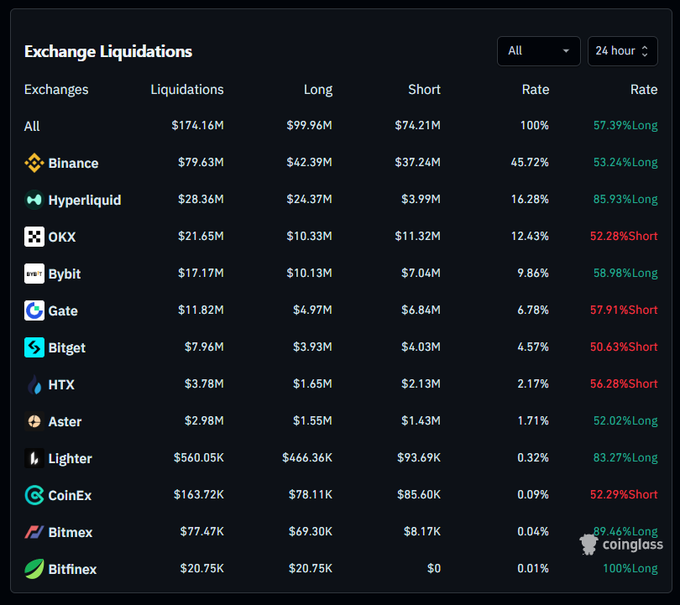Viewport: 680px width, 605px height.
Task: Click Lighter liquidations value $560.05K
Action: [x=199, y=457]
